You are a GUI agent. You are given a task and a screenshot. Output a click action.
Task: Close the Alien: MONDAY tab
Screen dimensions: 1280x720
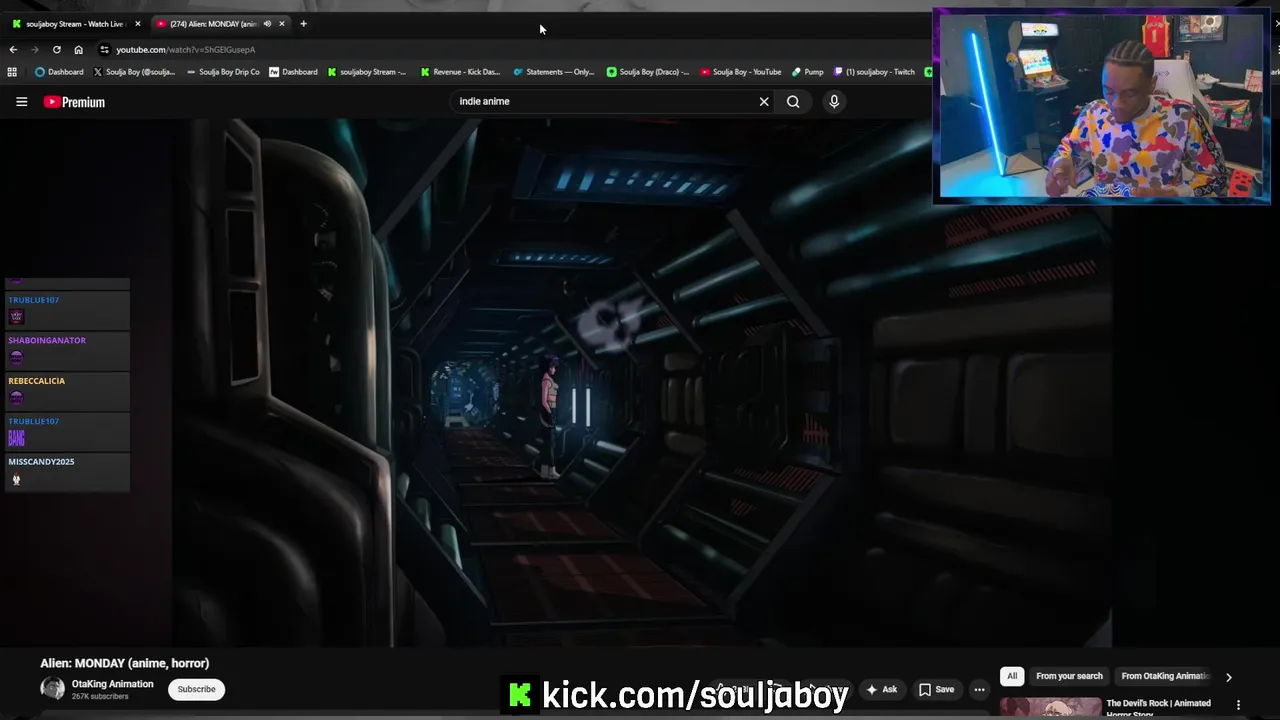point(282,23)
